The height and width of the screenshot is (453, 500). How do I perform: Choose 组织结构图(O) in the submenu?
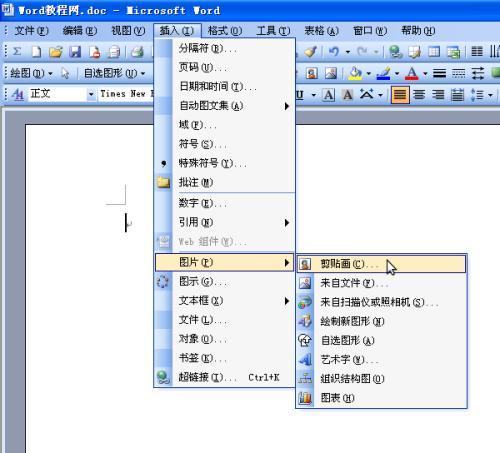click(x=381, y=379)
